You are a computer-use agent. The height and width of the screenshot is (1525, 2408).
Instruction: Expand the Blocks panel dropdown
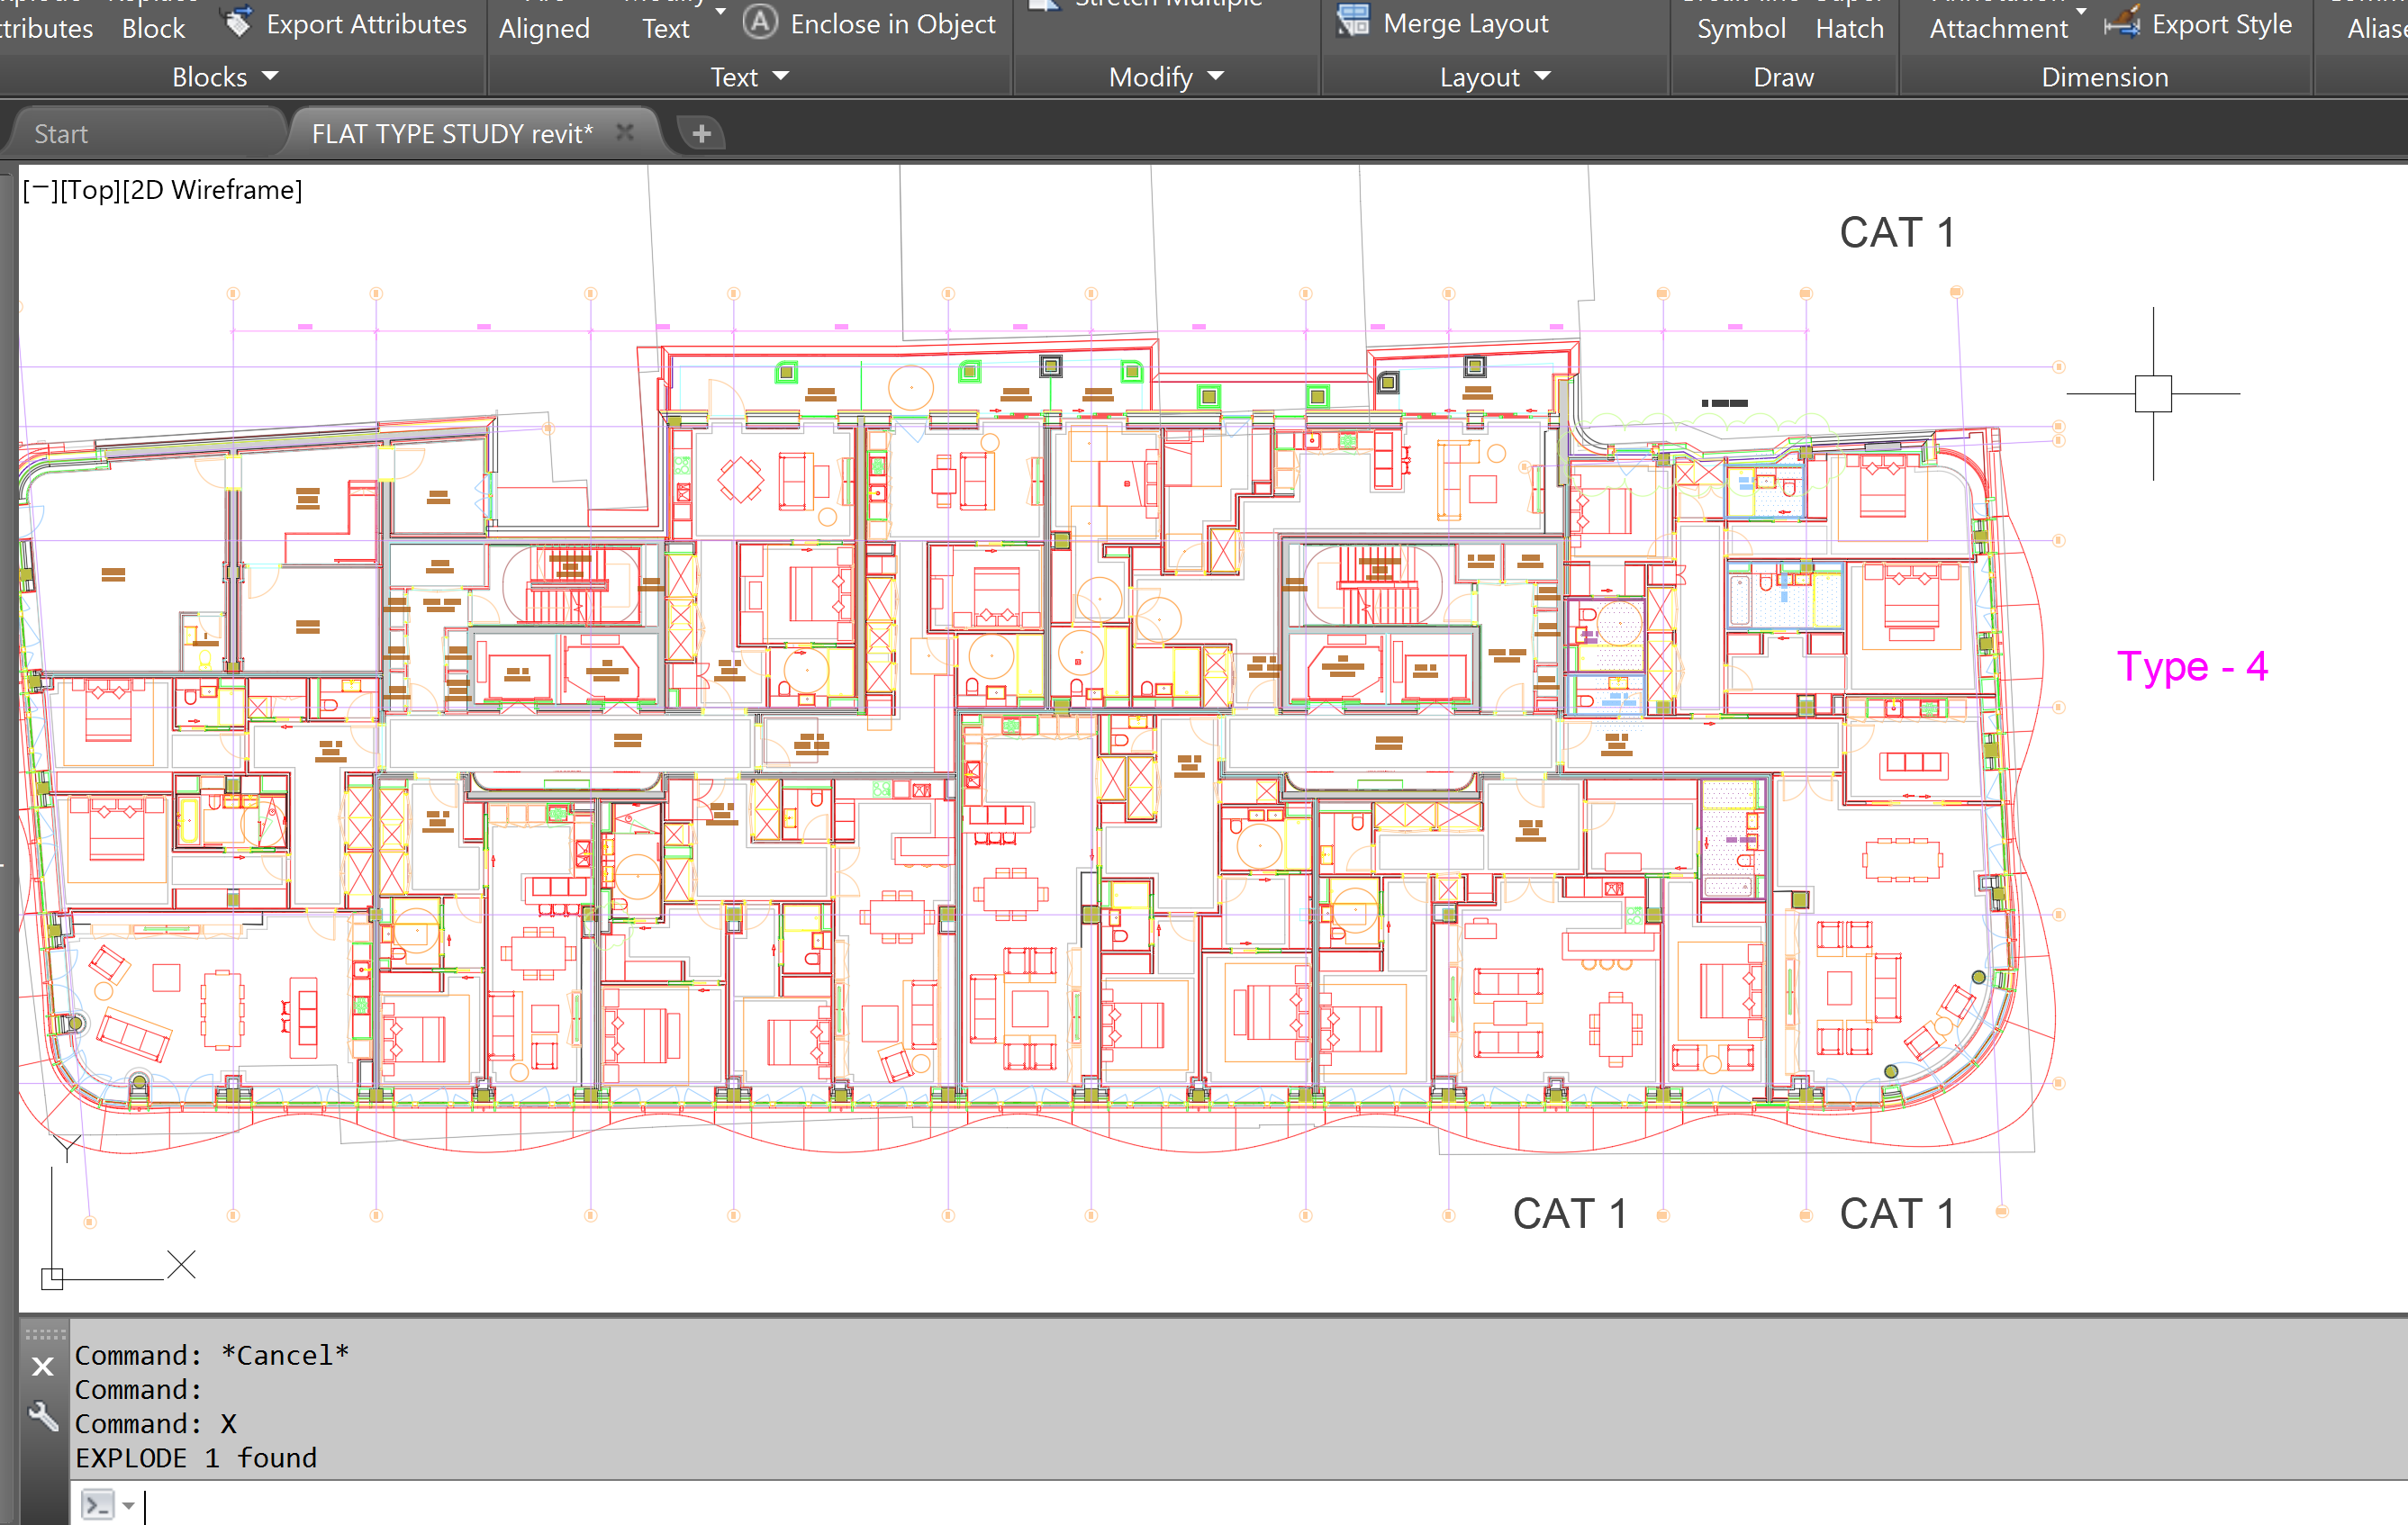click(x=270, y=76)
